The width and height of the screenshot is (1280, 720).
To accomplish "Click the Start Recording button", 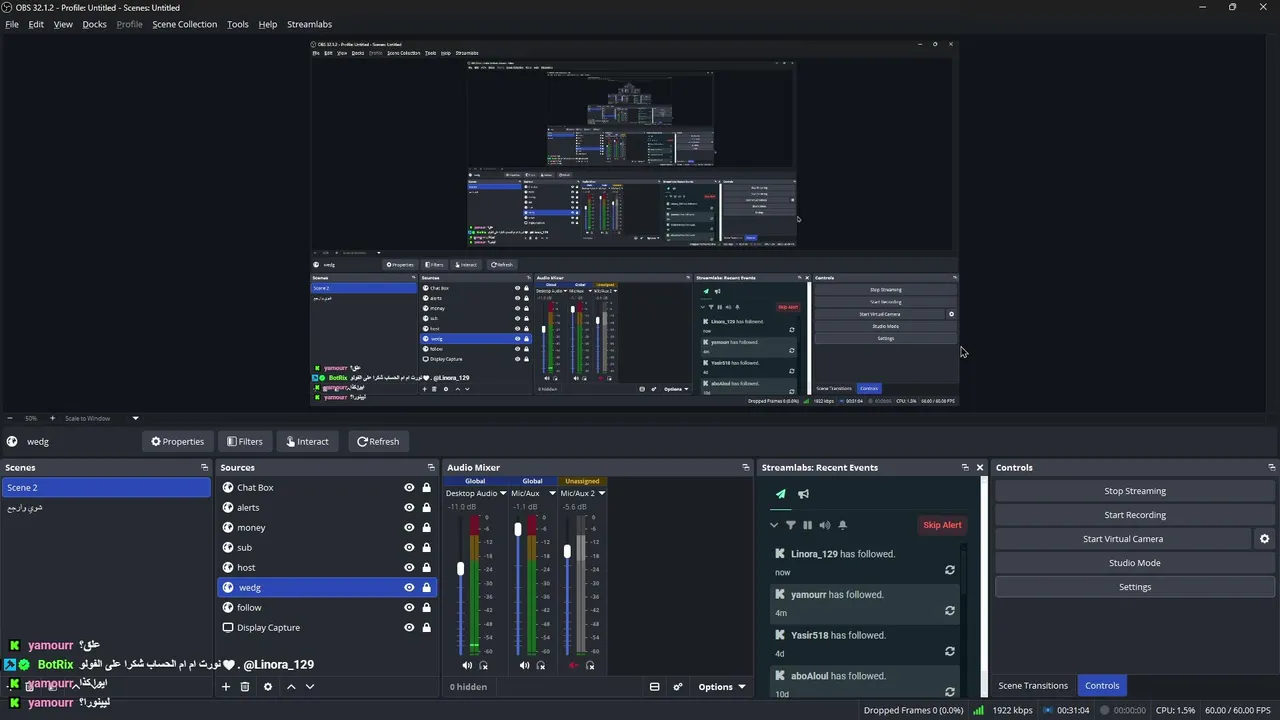I will 1135,515.
